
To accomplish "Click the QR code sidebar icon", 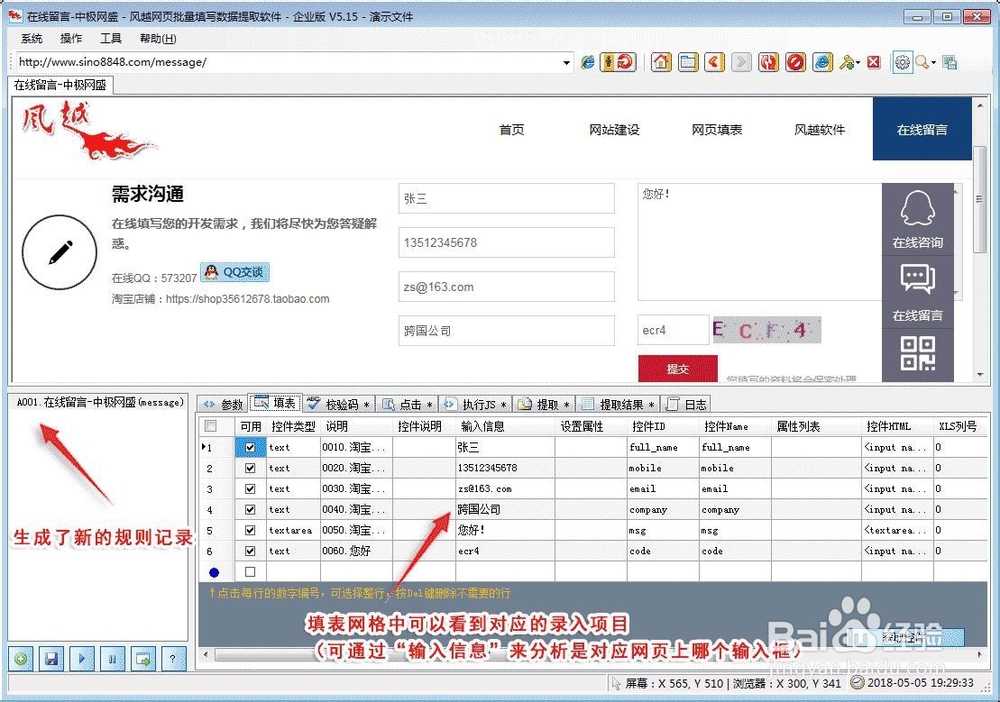I will click(x=918, y=353).
